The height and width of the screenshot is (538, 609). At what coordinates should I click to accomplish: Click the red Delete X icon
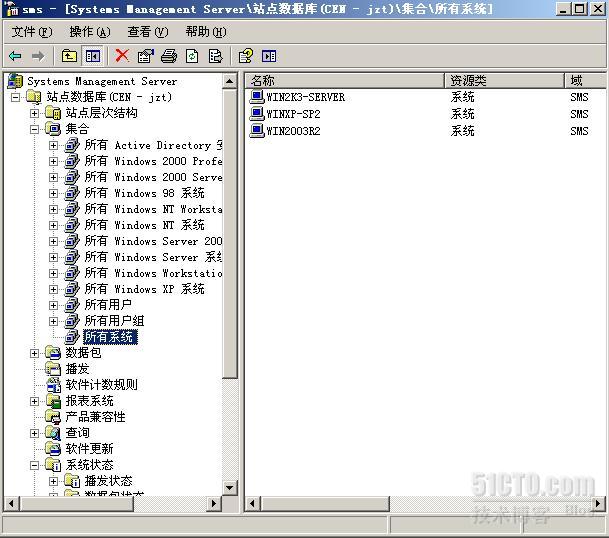(x=122, y=56)
